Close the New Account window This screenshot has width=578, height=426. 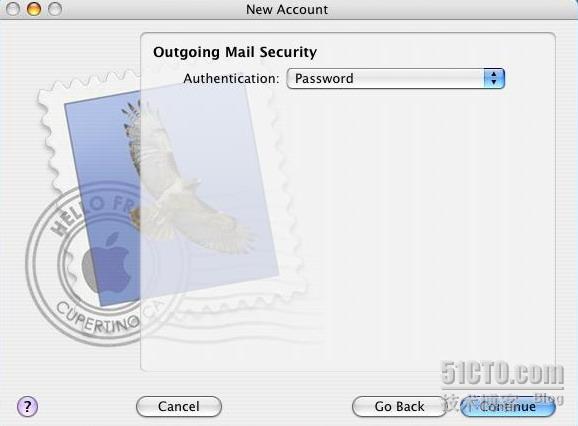coord(13,9)
